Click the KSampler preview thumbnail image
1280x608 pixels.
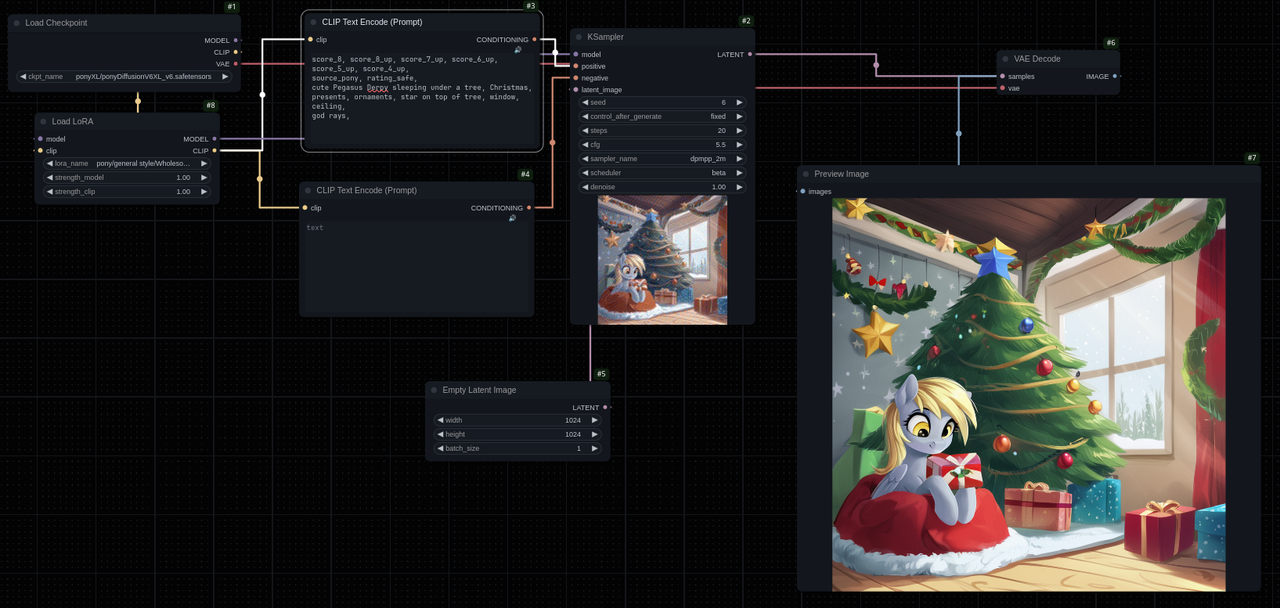coord(662,260)
